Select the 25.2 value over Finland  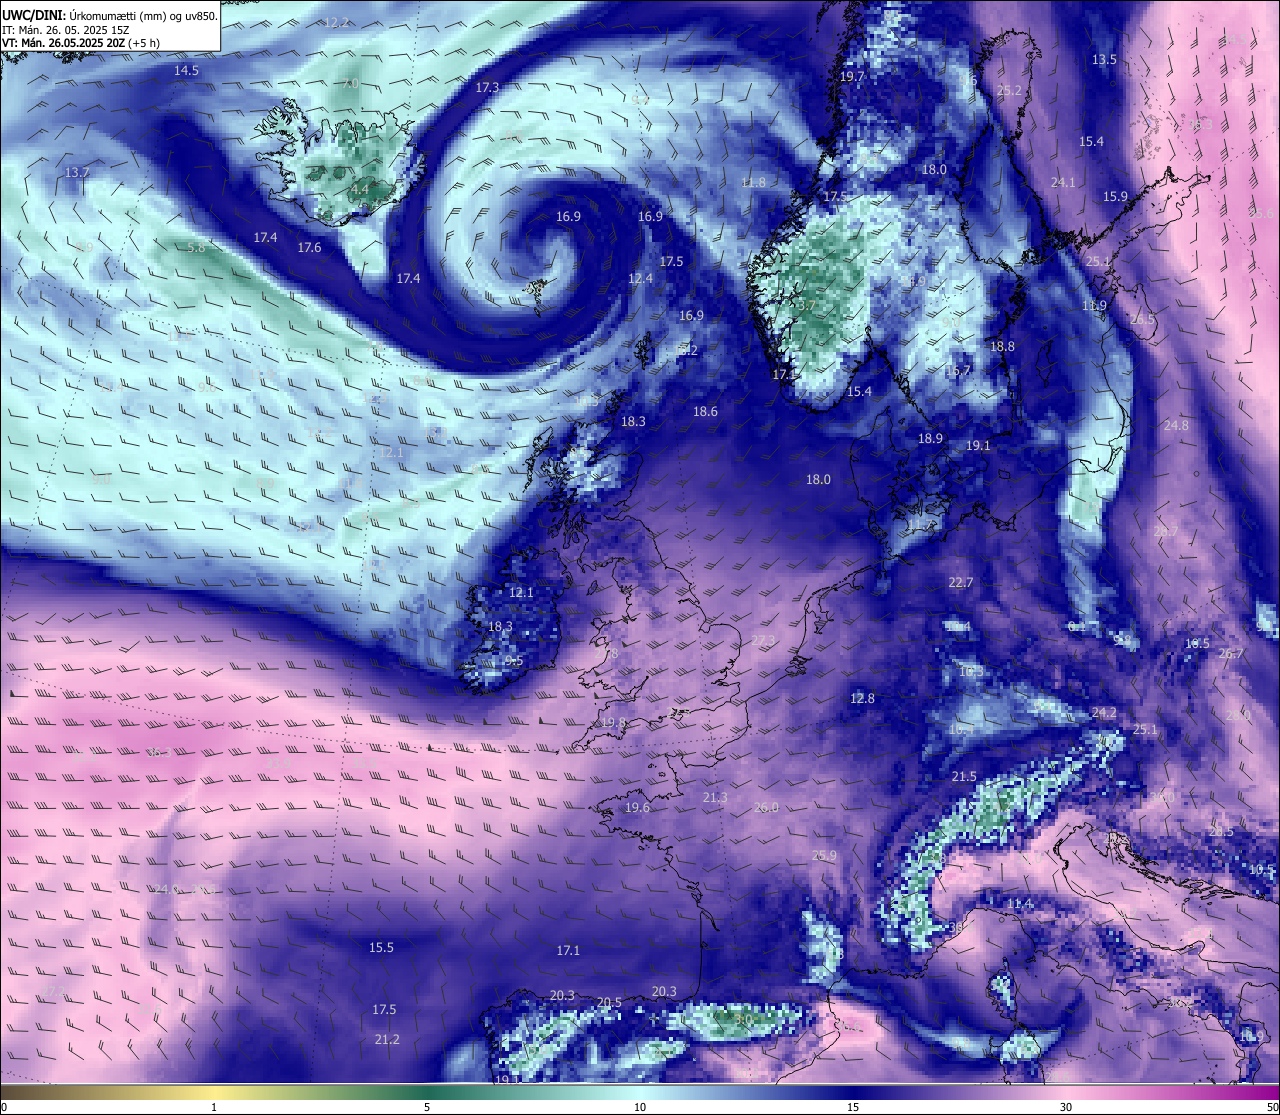1009,91
